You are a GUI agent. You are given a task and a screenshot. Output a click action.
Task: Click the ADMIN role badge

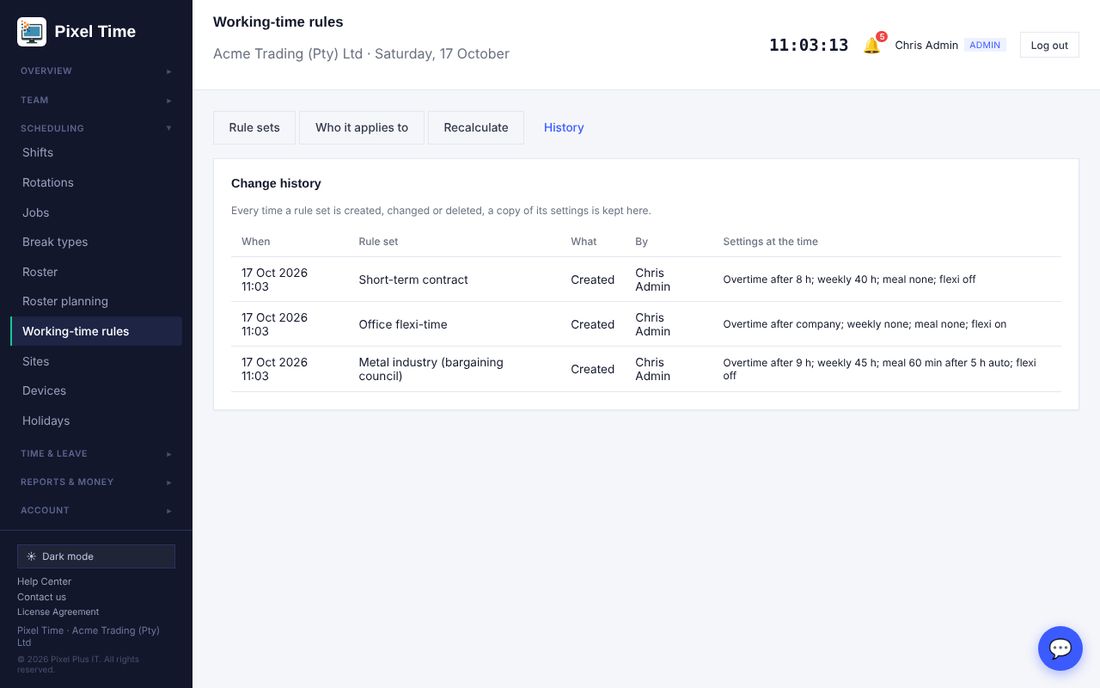click(985, 46)
